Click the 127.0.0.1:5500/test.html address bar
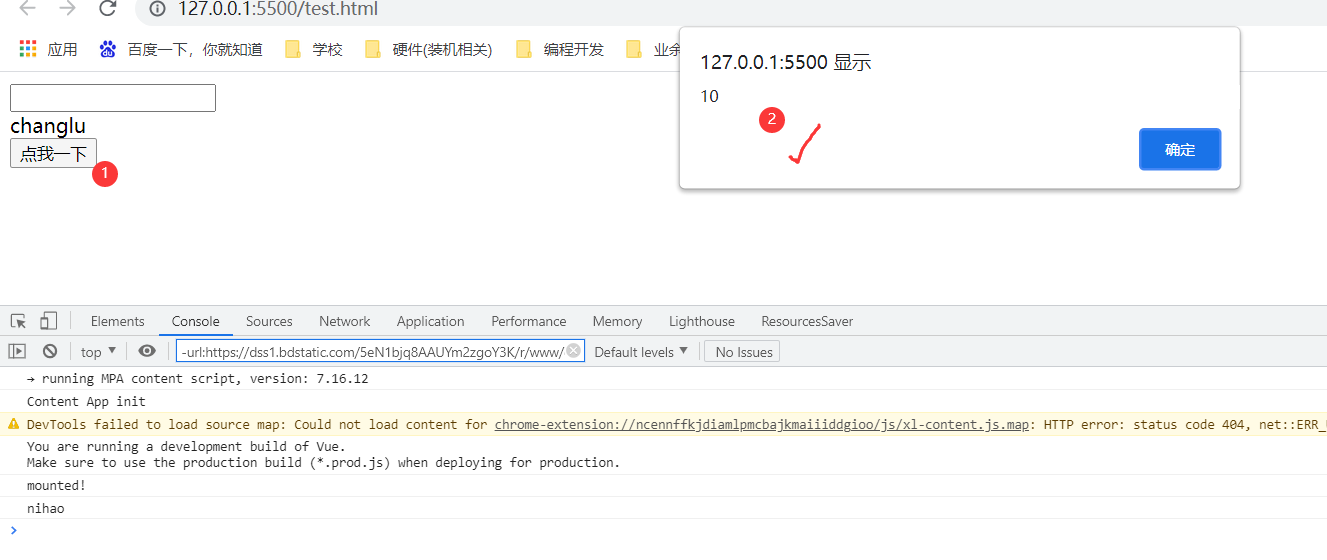1327x560 pixels. pyautogui.click(x=278, y=10)
